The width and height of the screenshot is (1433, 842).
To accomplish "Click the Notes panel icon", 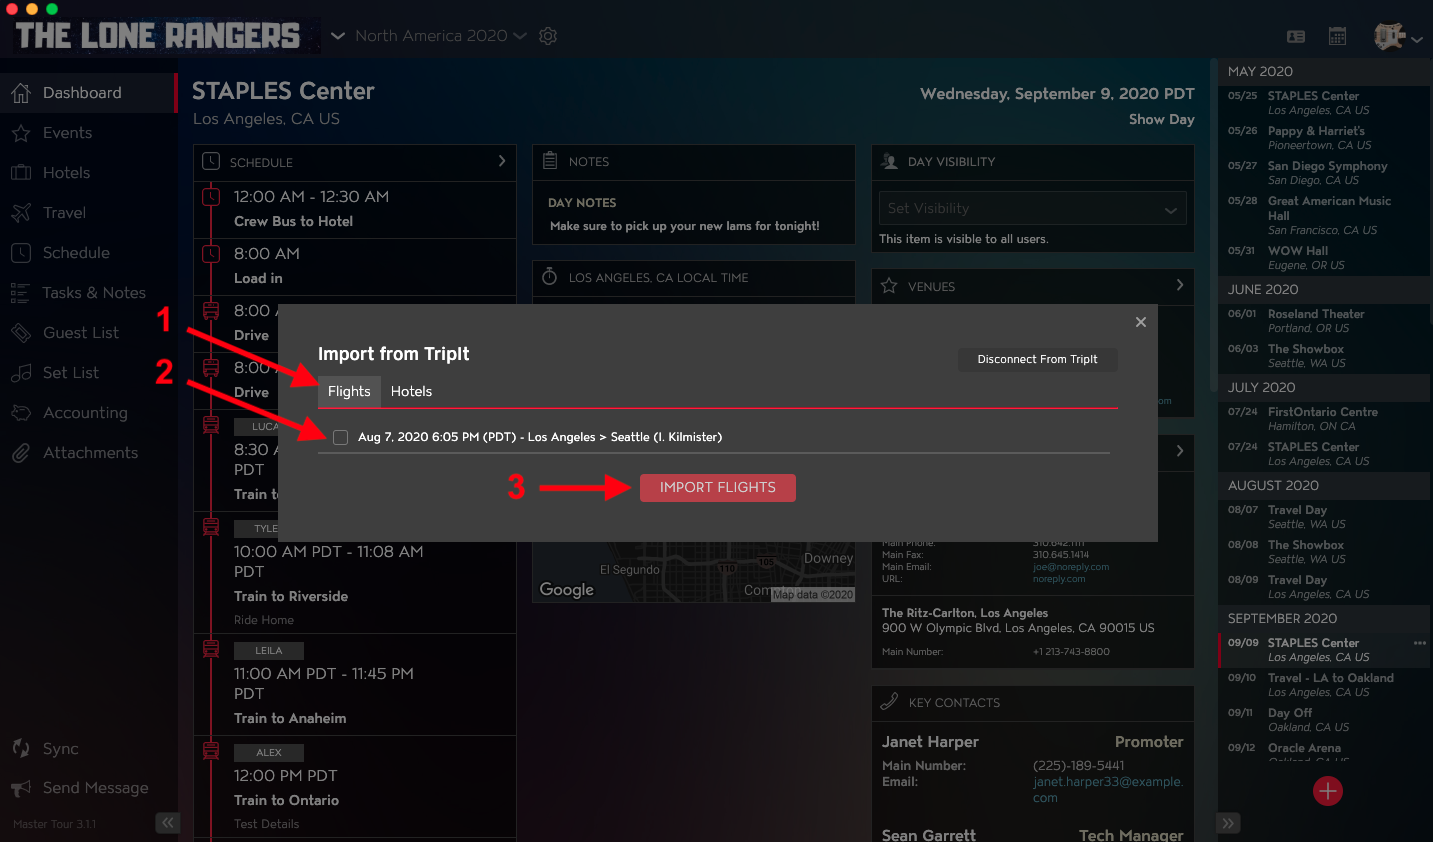I will coord(550,161).
